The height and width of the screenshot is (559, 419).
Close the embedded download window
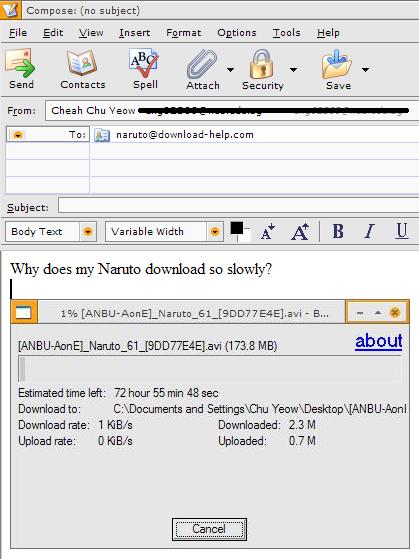click(x=395, y=313)
